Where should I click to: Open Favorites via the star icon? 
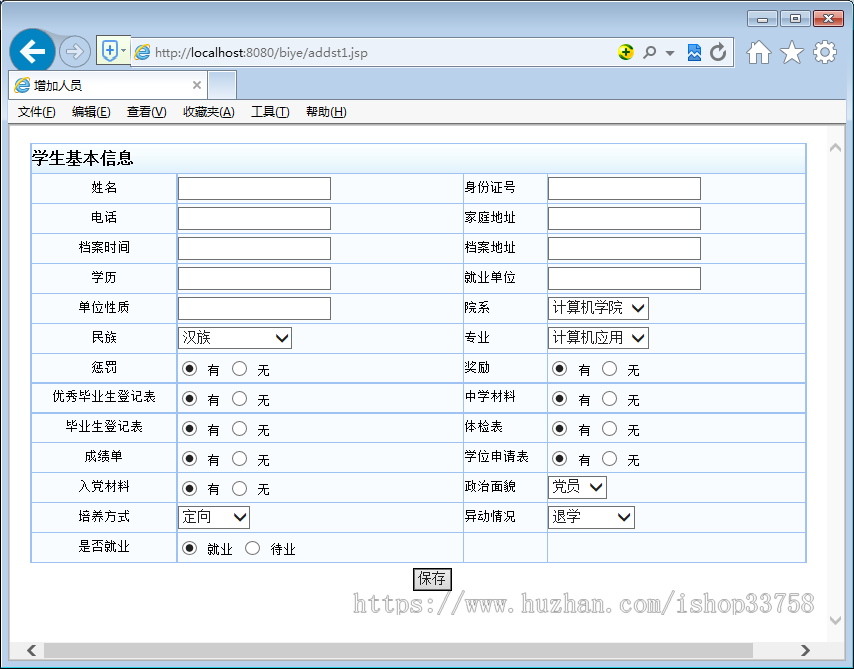(x=789, y=52)
